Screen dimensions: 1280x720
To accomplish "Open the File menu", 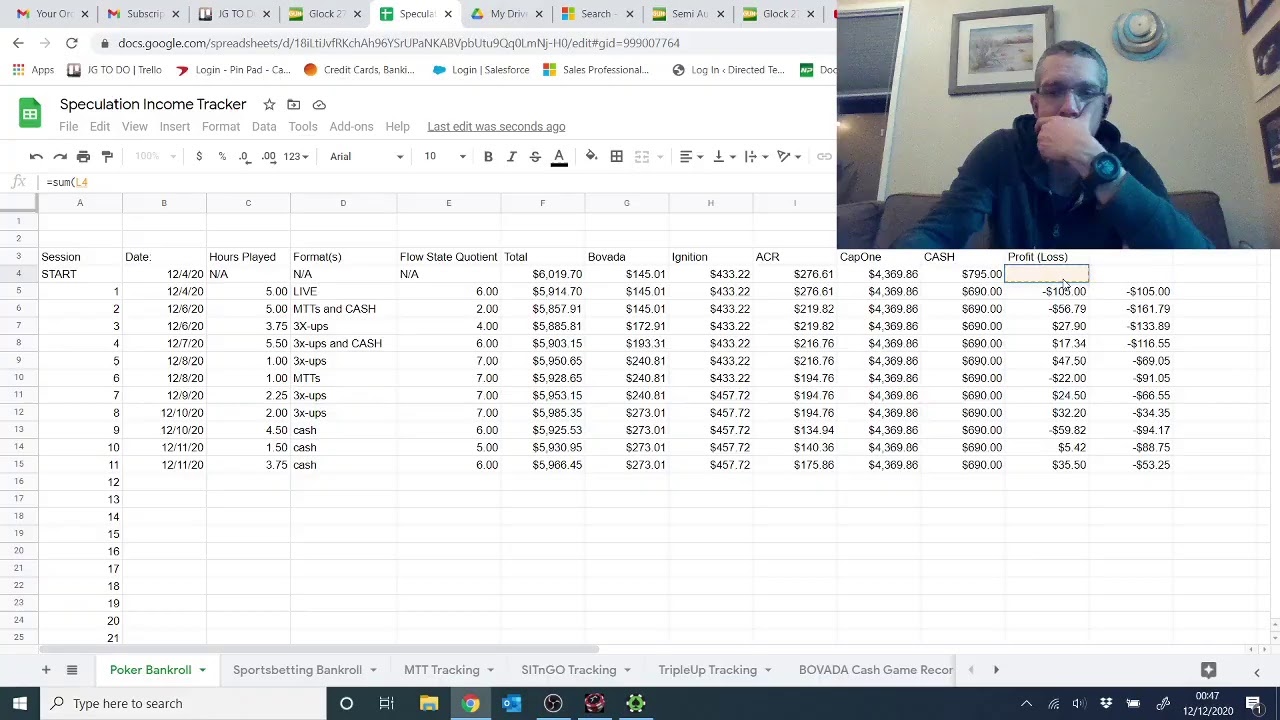I will pos(68,127).
